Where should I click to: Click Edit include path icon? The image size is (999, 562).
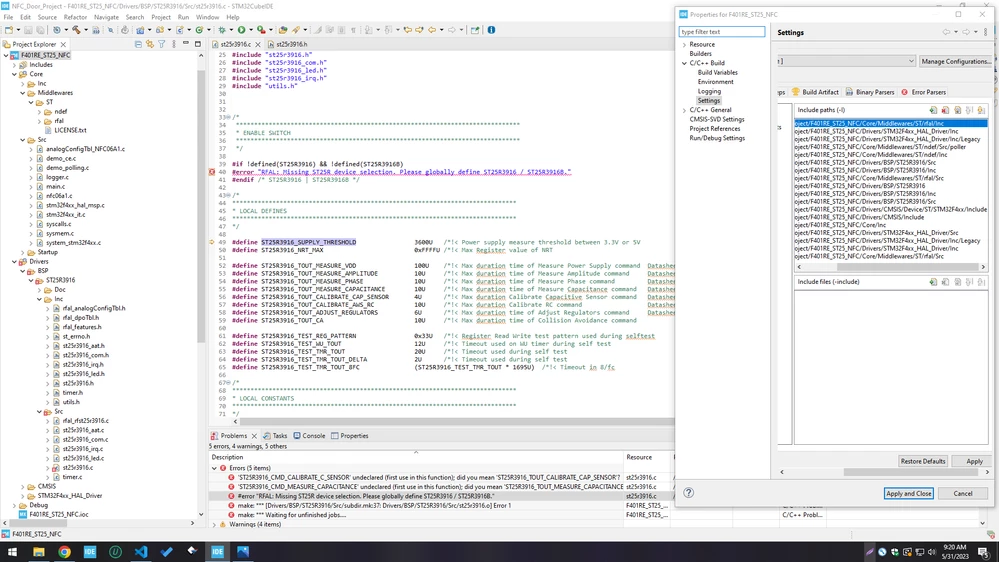958,110
